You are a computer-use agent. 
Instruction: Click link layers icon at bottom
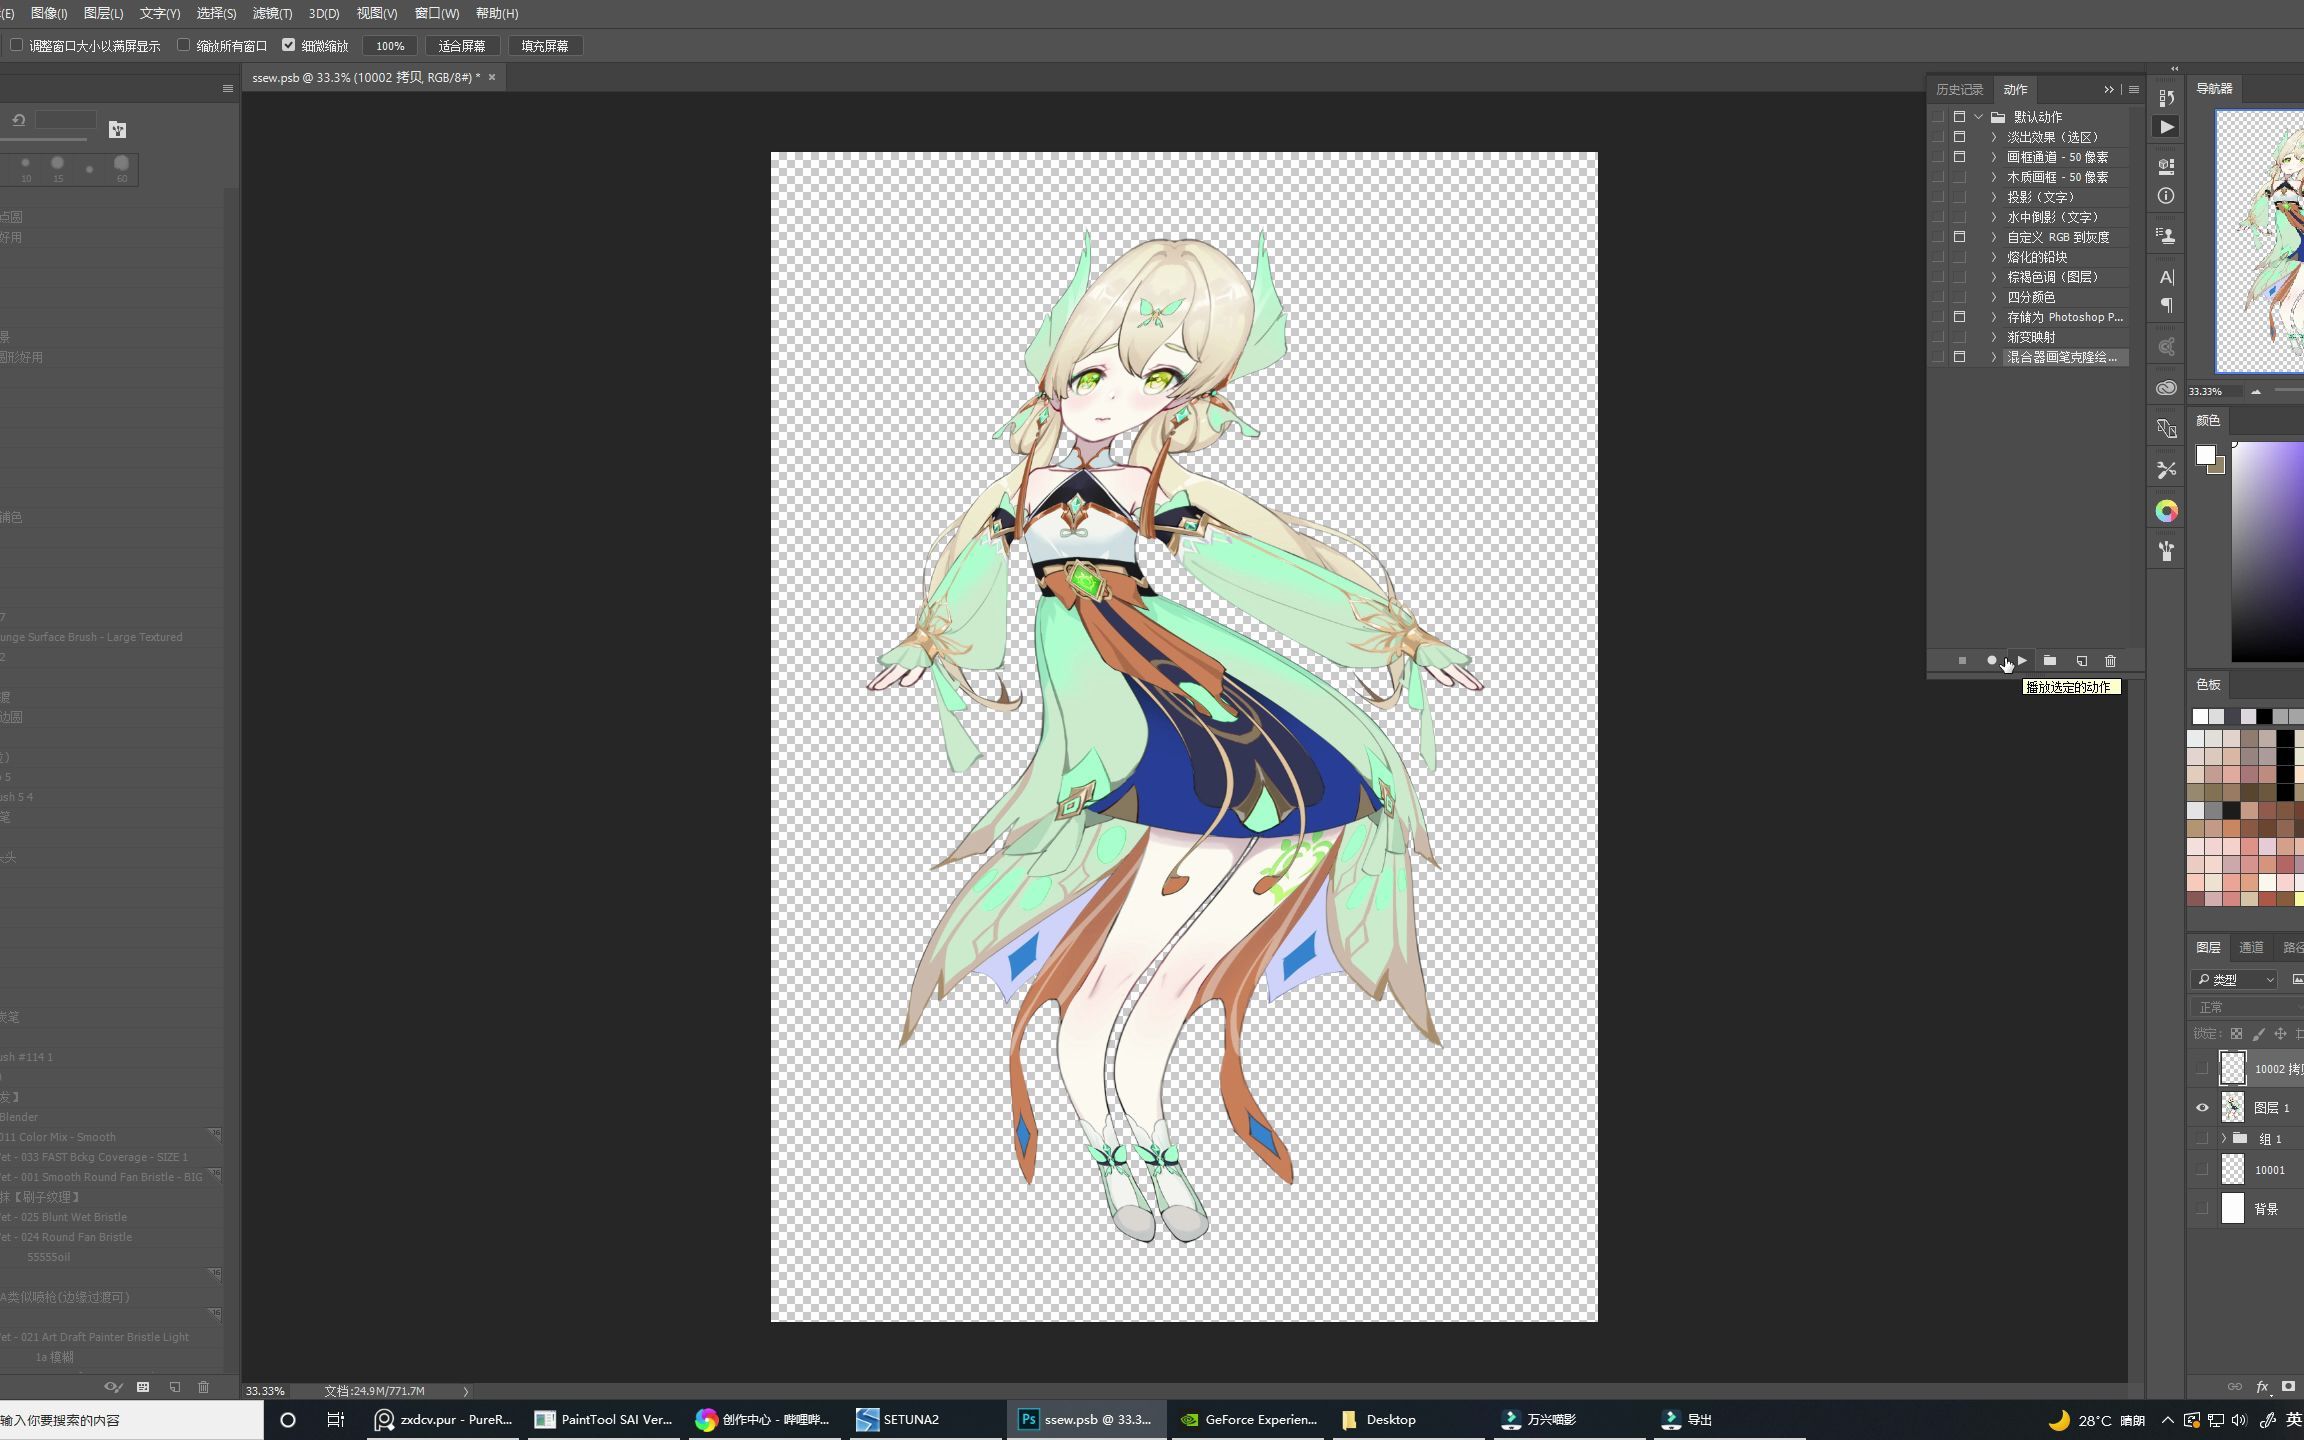2235,1386
